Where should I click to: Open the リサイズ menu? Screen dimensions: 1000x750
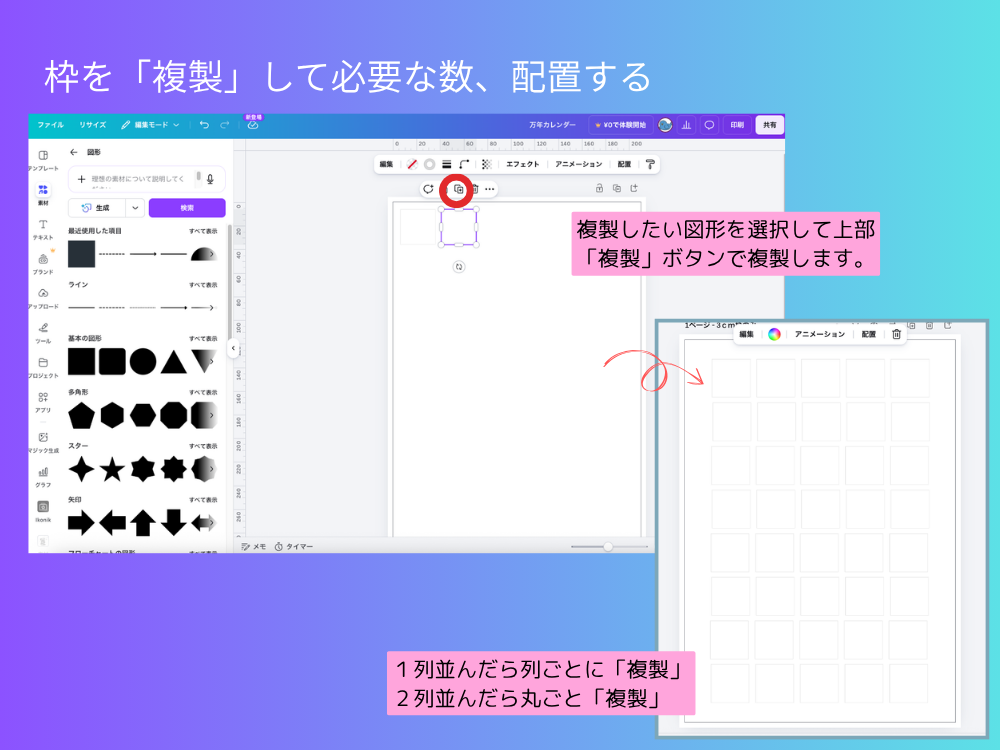(92, 125)
